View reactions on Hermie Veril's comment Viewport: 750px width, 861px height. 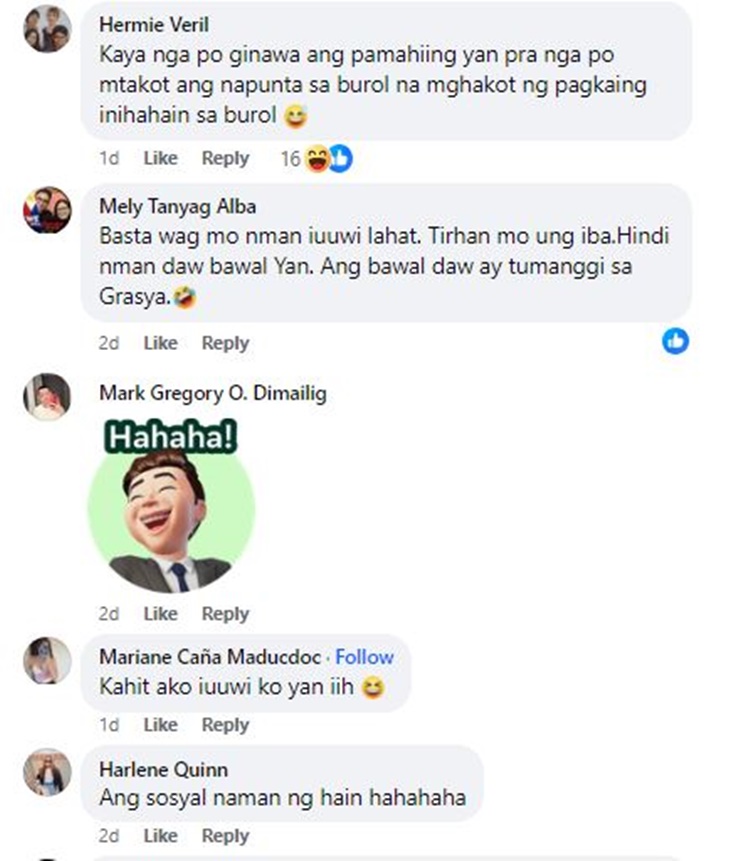316,159
